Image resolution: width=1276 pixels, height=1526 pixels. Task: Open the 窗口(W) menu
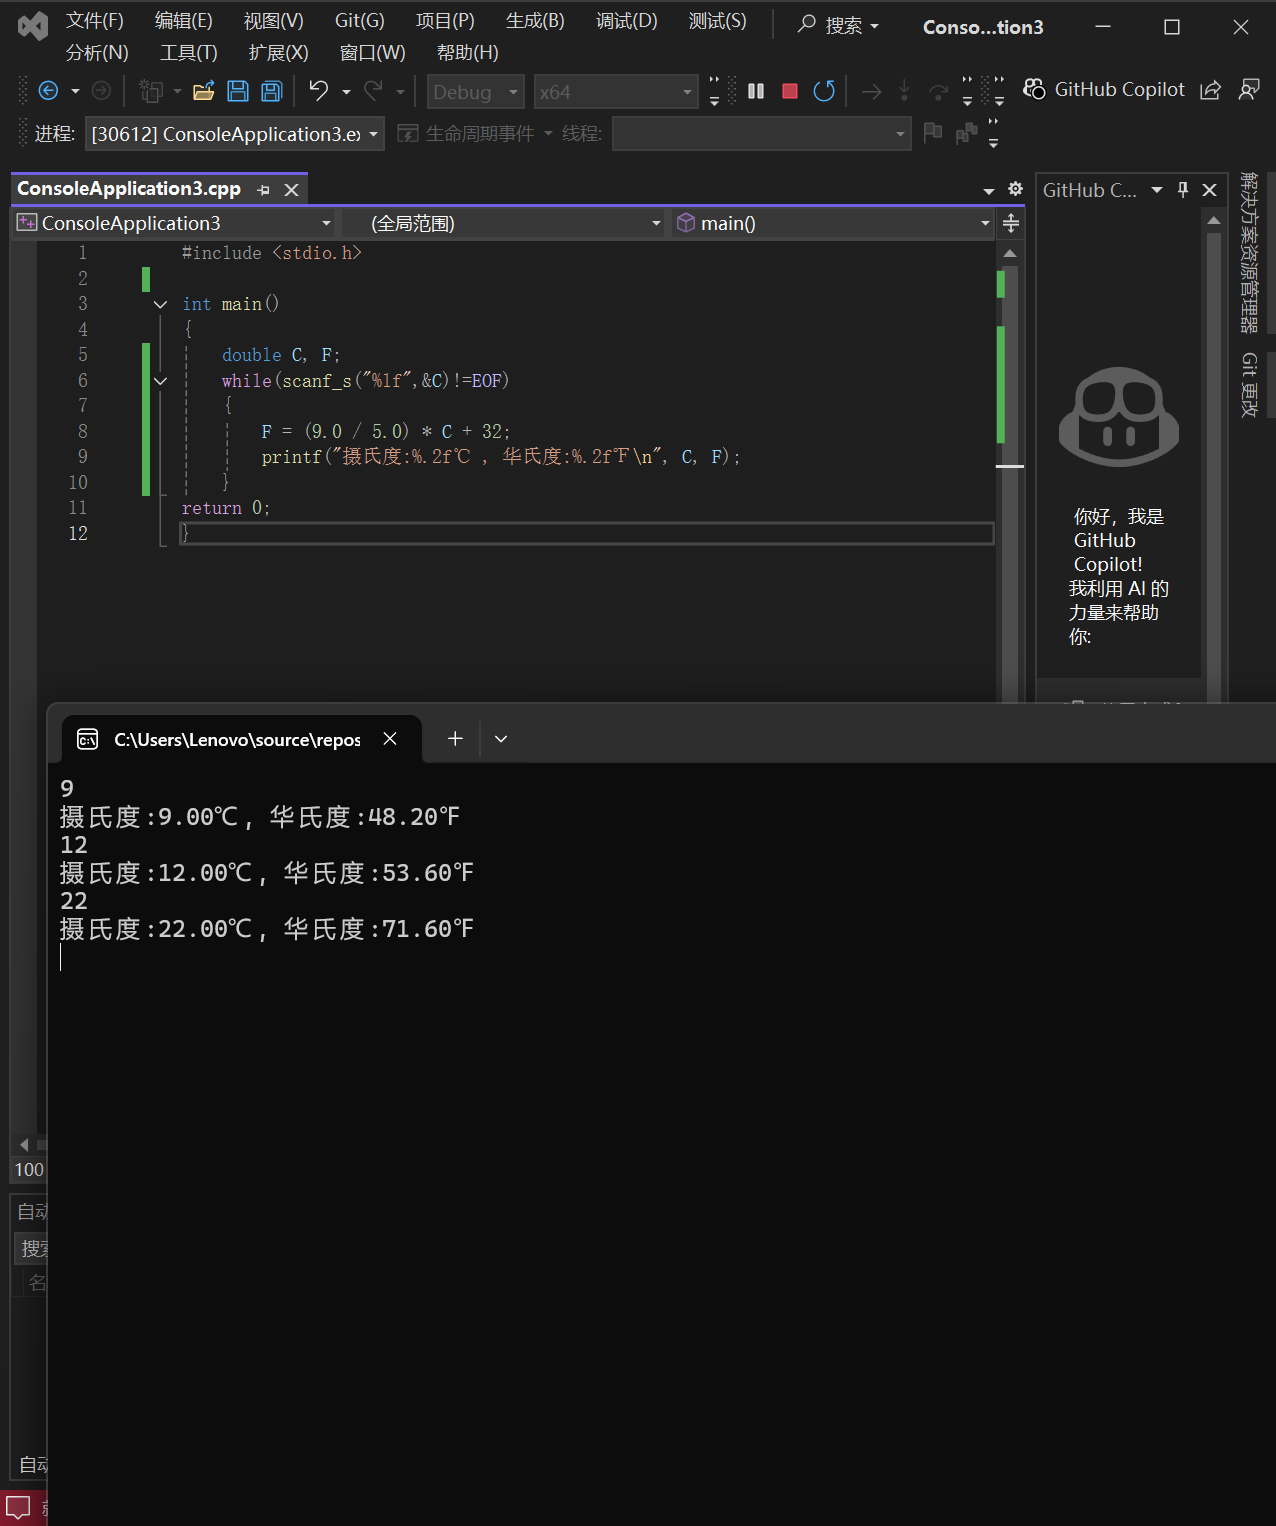pos(372,53)
